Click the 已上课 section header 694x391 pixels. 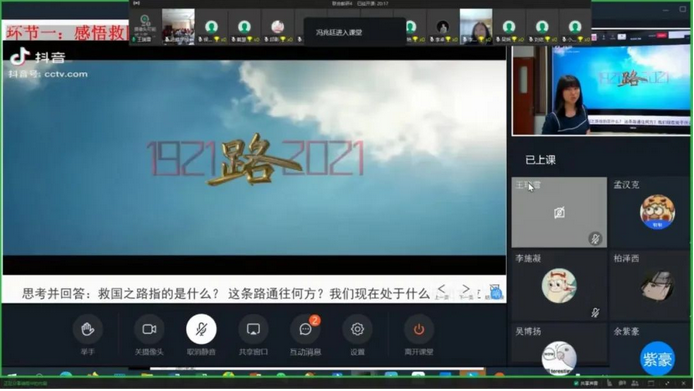tap(540, 160)
